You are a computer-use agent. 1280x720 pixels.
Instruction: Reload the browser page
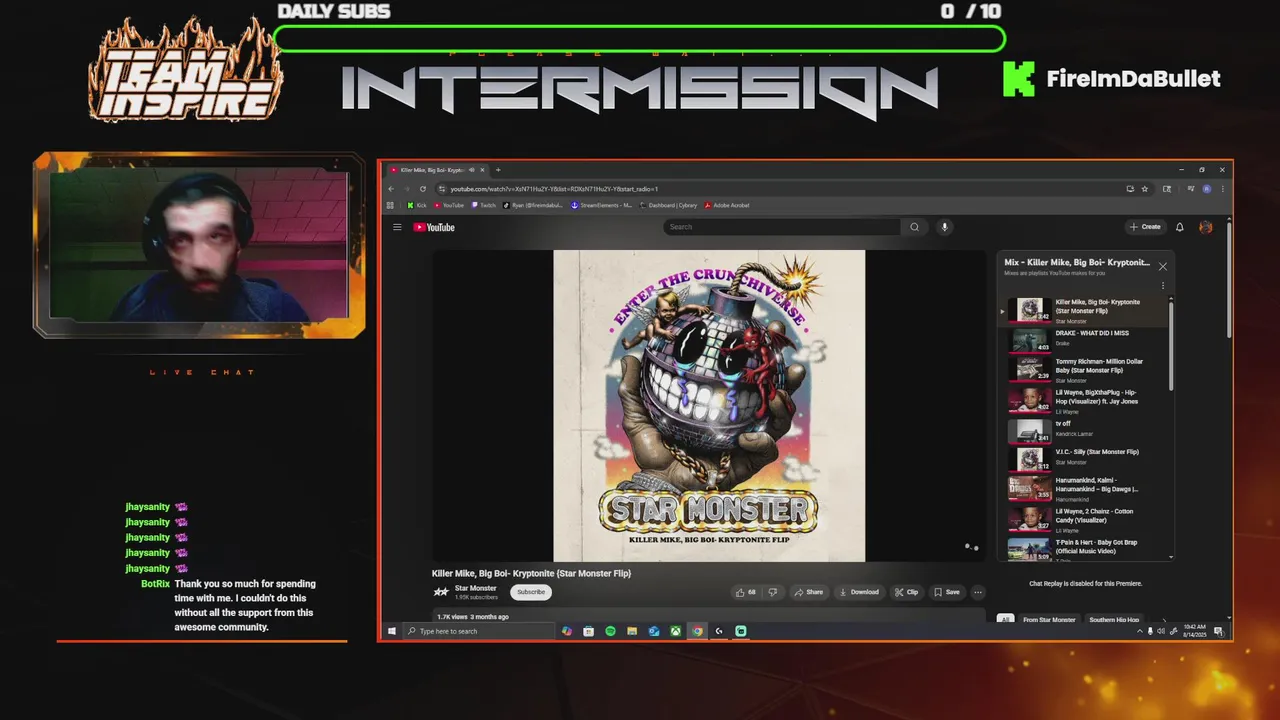[x=422, y=188]
